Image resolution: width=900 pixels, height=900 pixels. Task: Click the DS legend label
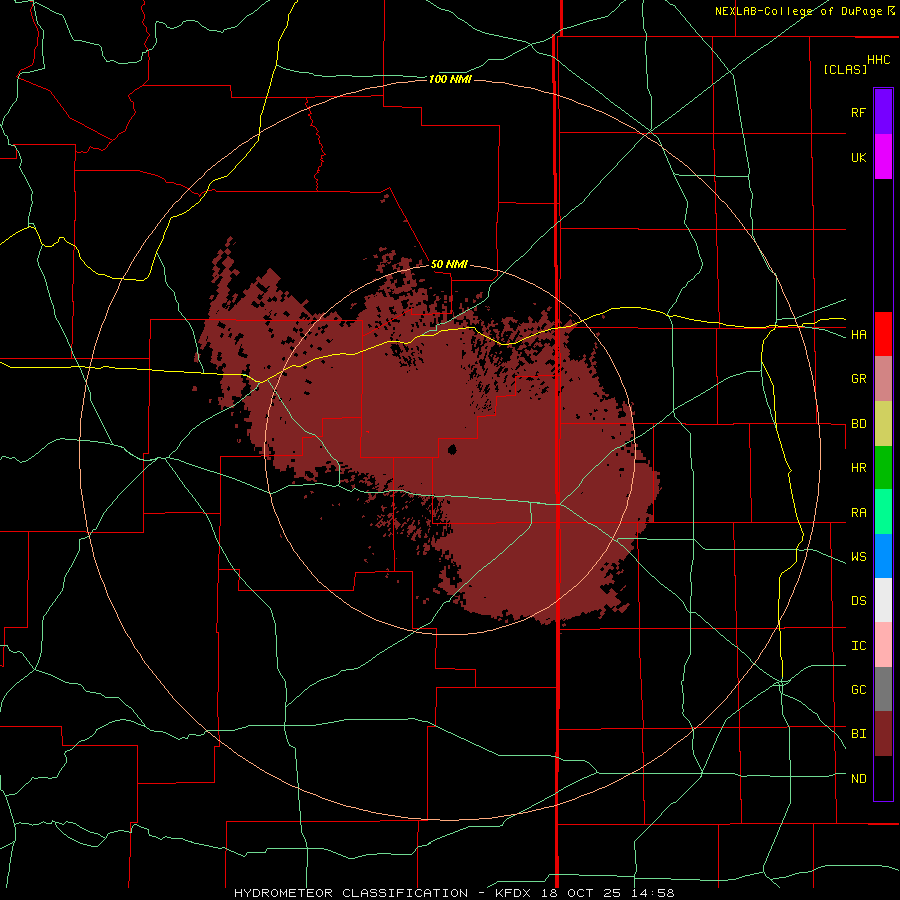[x=858, y=601]
